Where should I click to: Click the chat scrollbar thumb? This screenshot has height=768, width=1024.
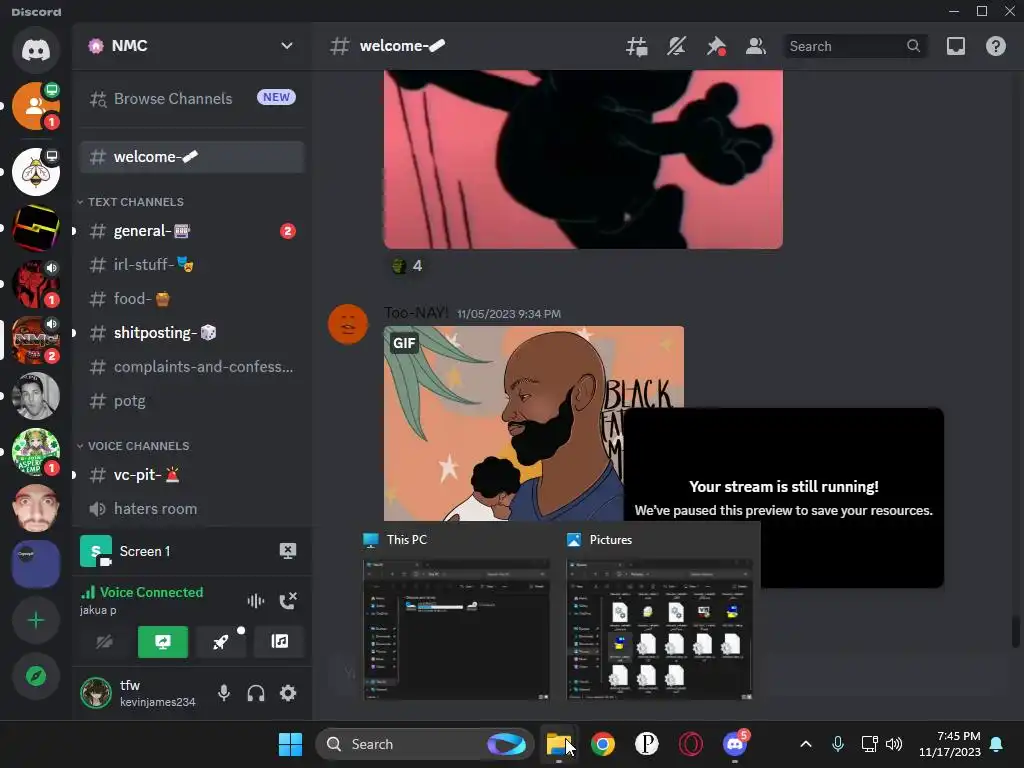(x=1015, y=631)
